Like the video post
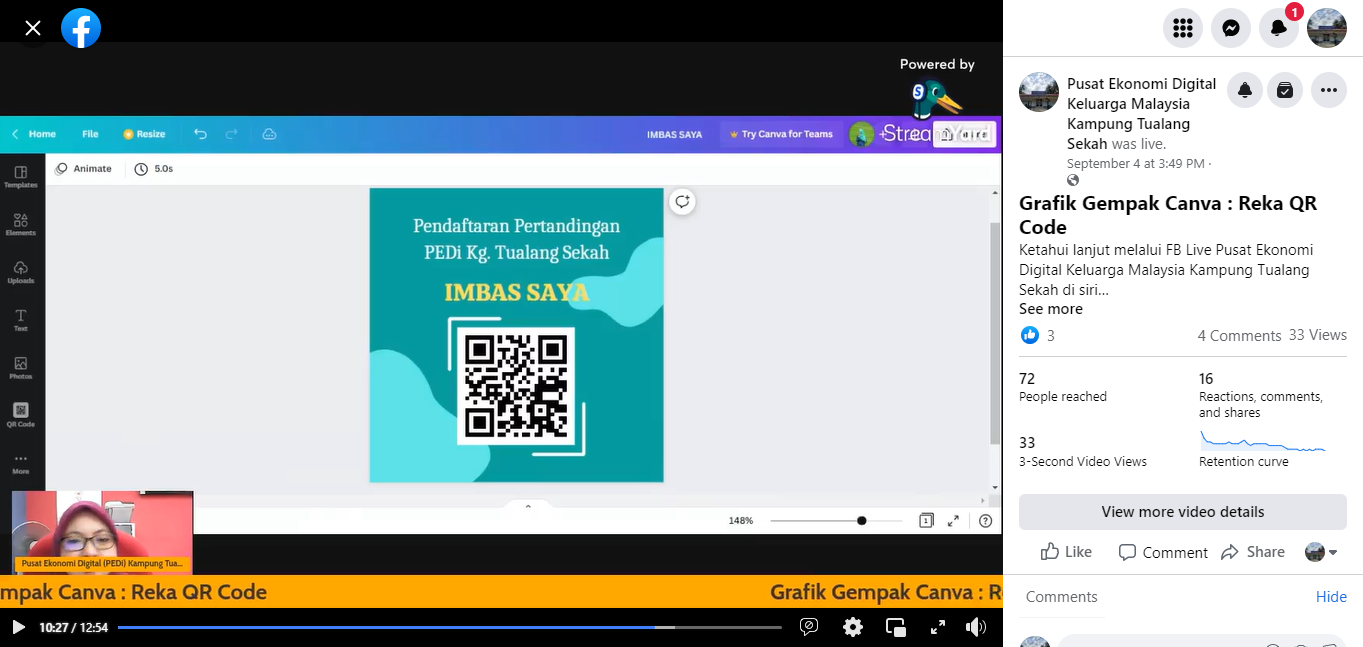 click(1066, 552)
